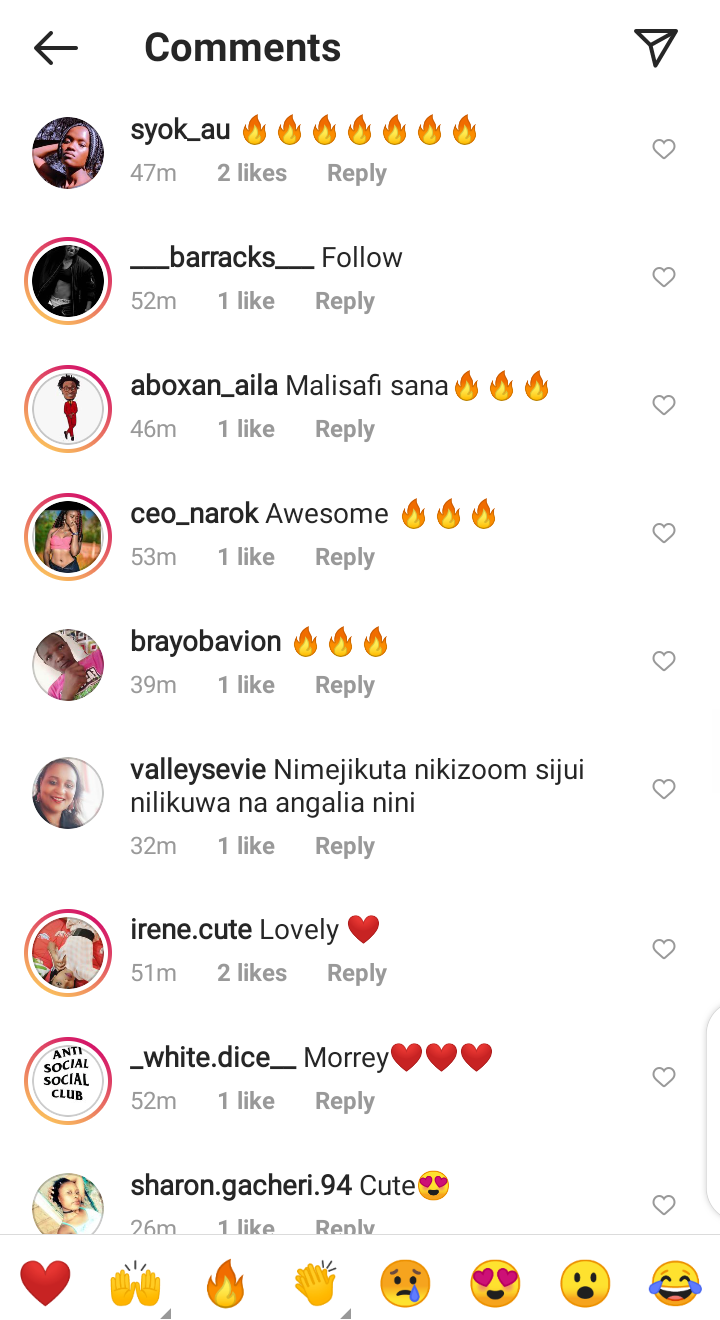Open aboxan_aila username profile link
720x1320 pixels.
(204, 386)
